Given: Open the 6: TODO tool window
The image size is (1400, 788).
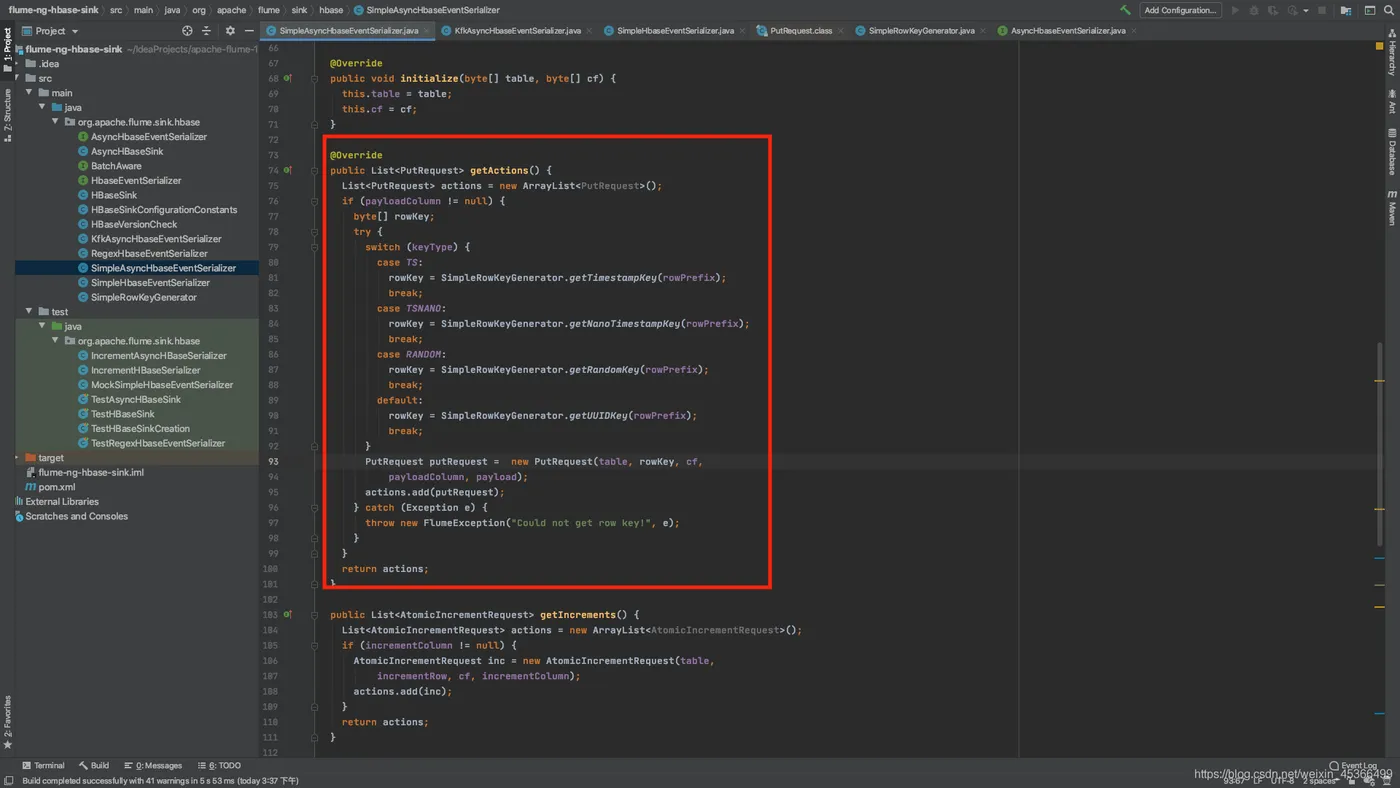Looking at the screenshot, I should (219, 765).
